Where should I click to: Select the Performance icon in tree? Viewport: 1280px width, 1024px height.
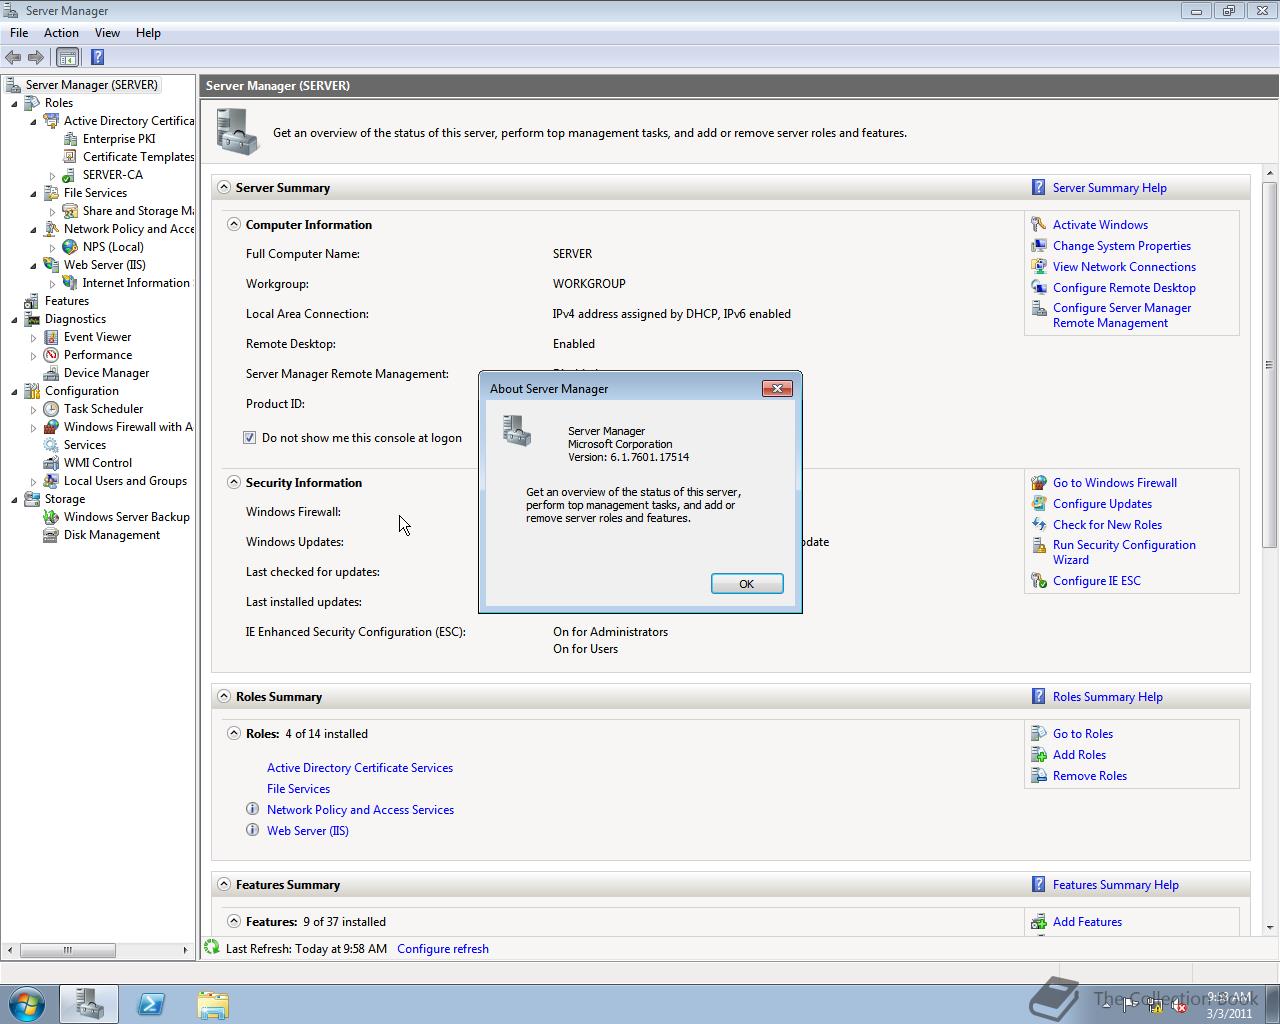(51, 355)
